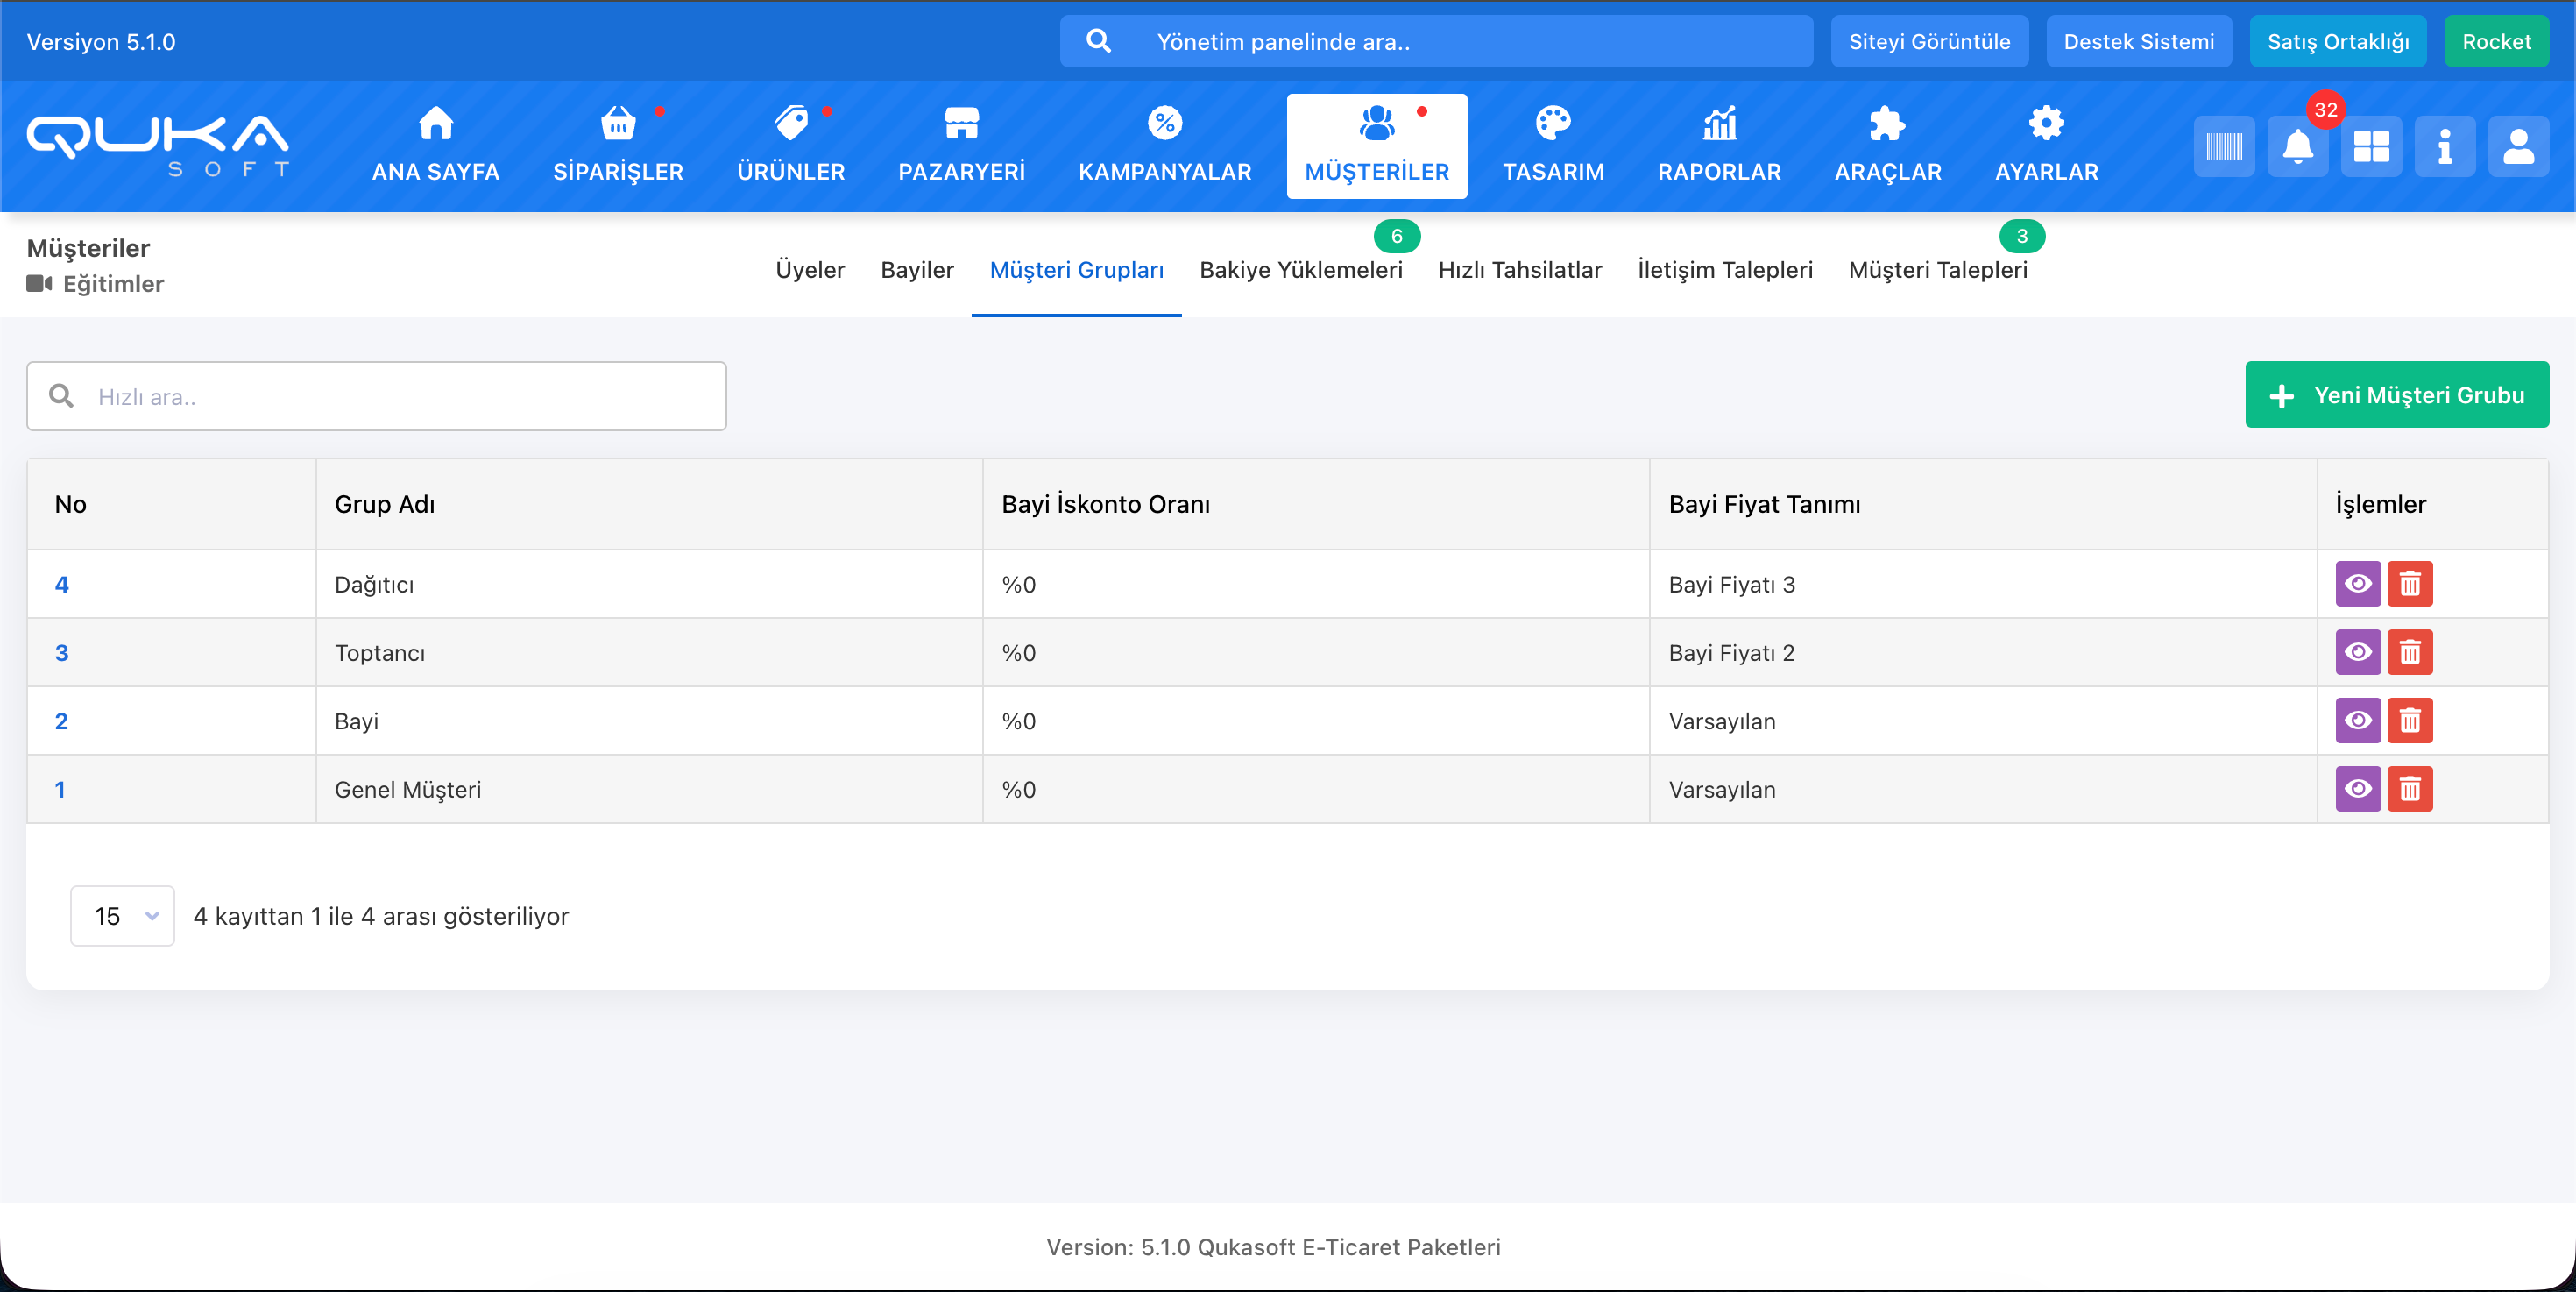Click eye icon on Dağıtıcı row
2576x1292 pixels.
[x=2357, y=584]
